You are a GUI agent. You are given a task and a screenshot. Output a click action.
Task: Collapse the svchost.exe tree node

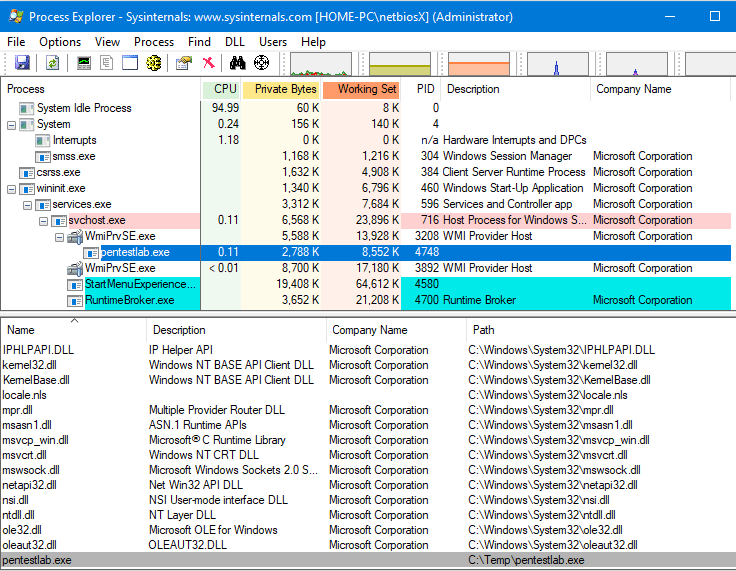point(43,220)
